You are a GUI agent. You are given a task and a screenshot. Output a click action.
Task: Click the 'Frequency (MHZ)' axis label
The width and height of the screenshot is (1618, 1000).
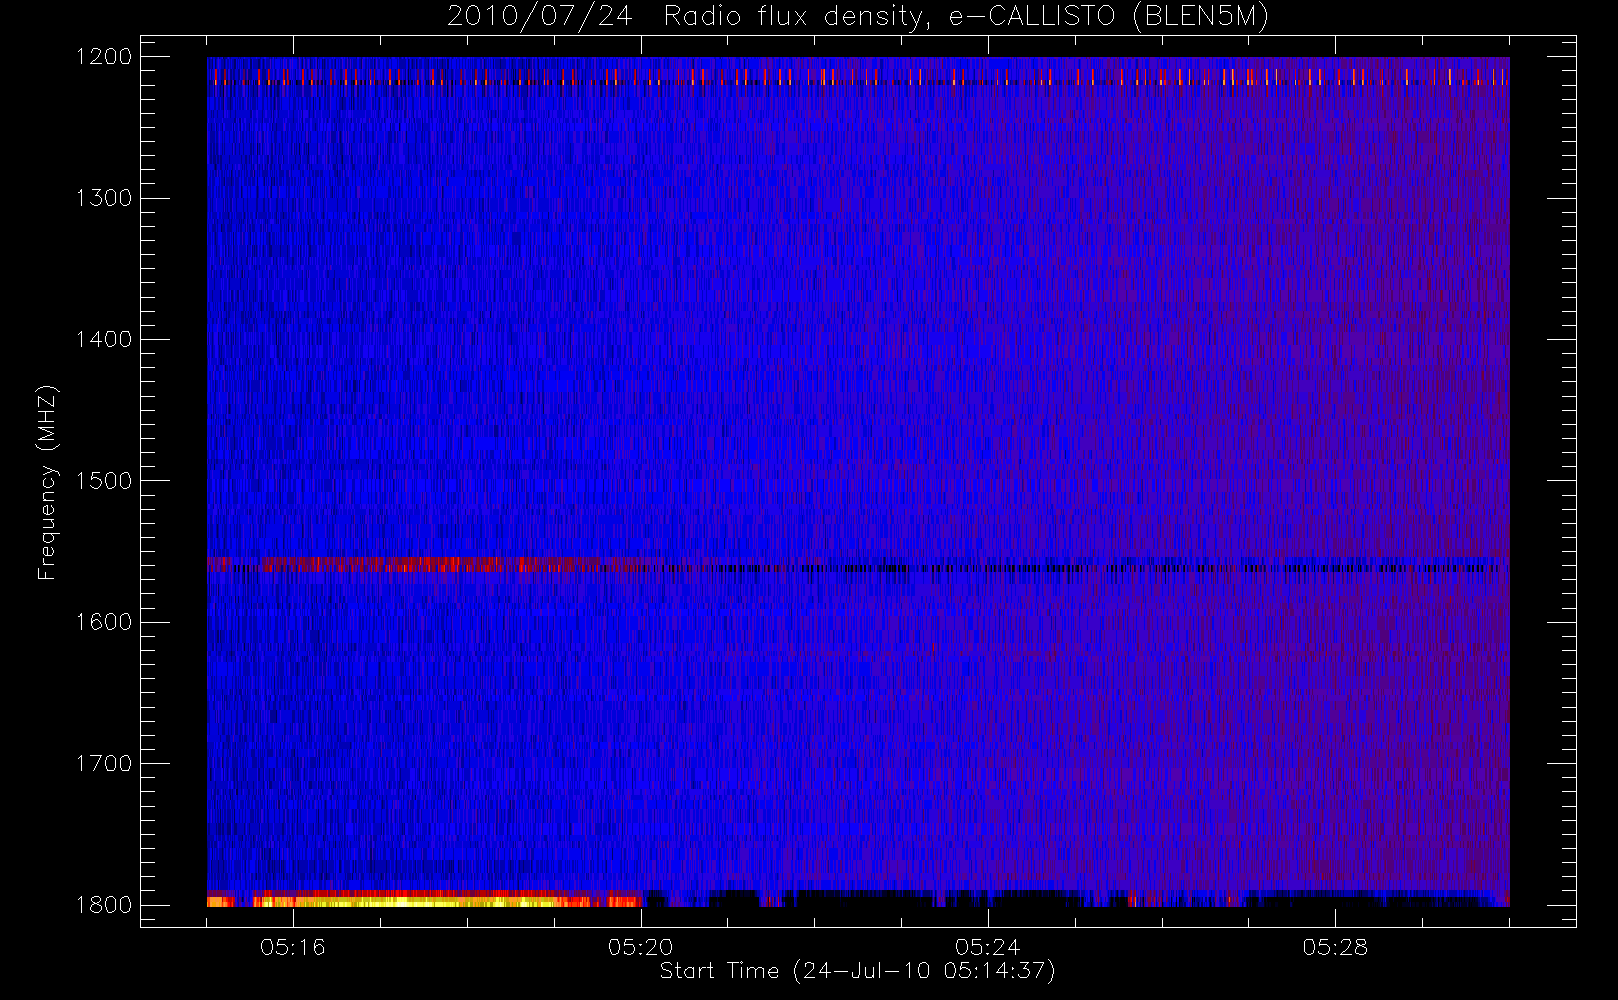47,482
